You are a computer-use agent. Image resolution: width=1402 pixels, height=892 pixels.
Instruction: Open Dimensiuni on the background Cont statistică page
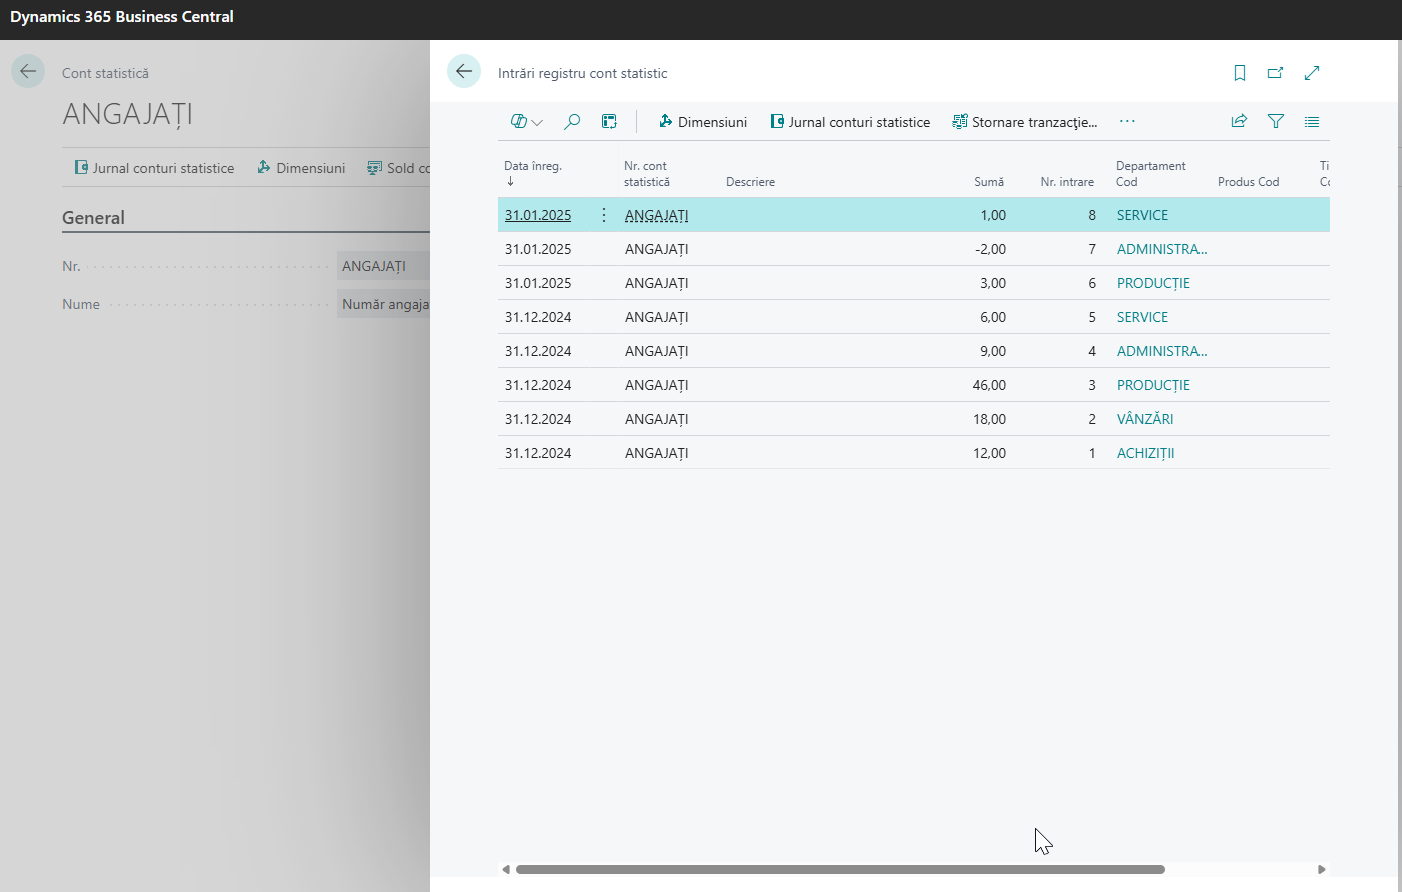click(x=301, y=168)
